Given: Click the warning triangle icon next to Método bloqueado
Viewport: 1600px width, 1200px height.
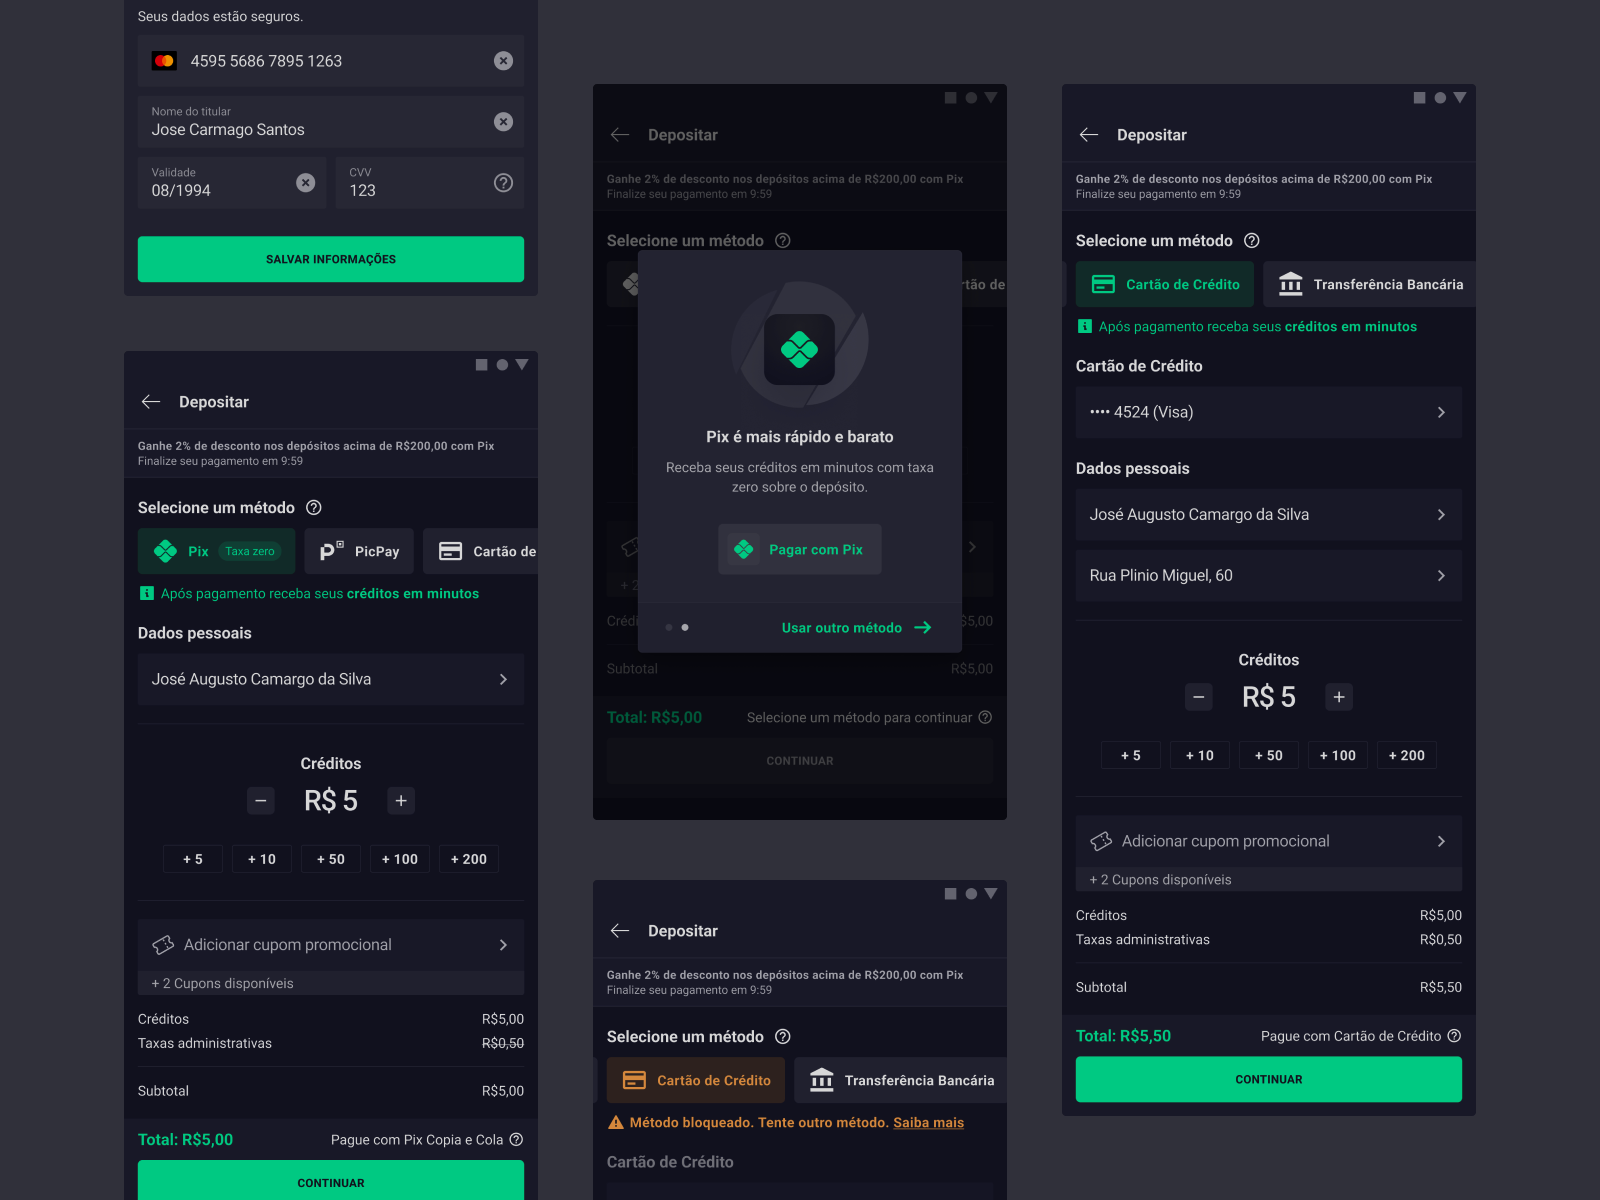Looking at the screenshot, I should point(616,1123).
